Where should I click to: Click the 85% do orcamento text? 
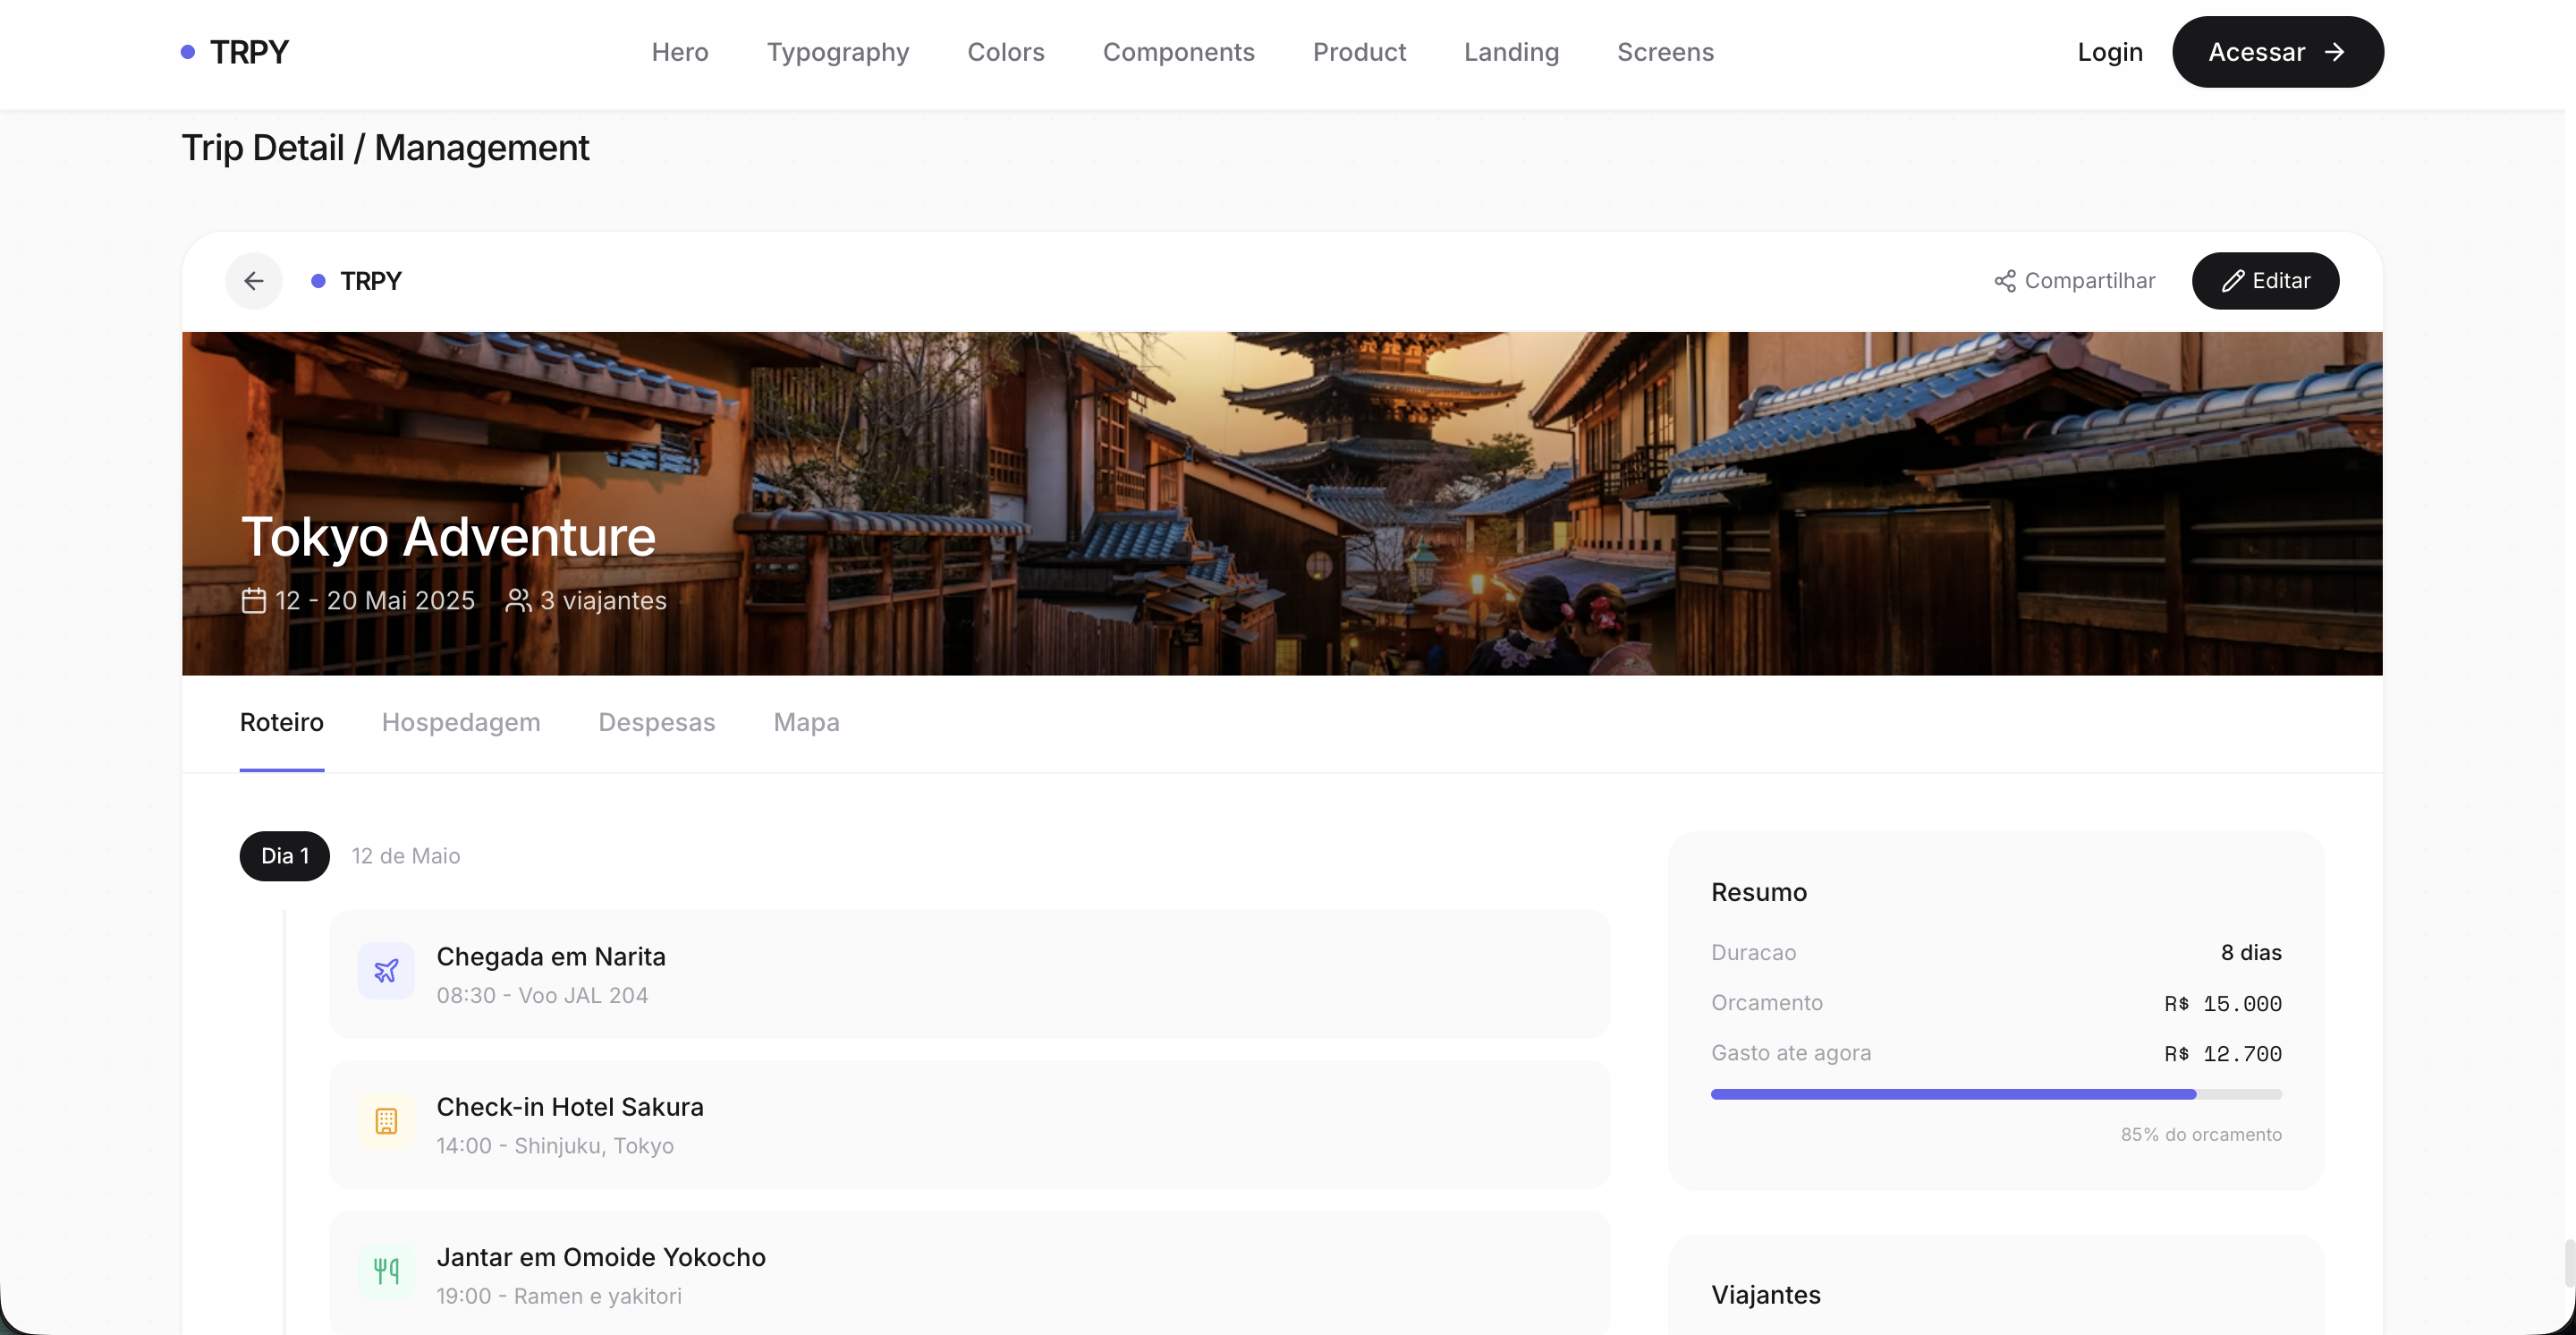point(2201,1134)
